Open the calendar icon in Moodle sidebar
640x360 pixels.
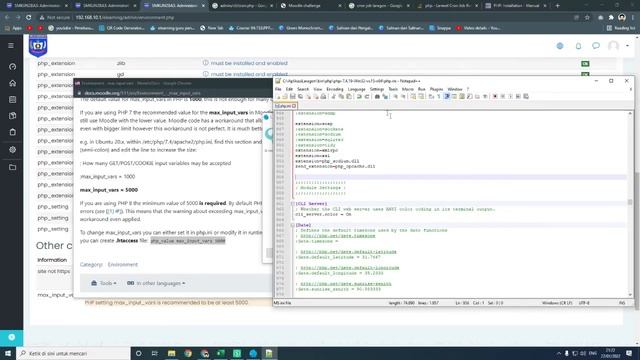12,100
